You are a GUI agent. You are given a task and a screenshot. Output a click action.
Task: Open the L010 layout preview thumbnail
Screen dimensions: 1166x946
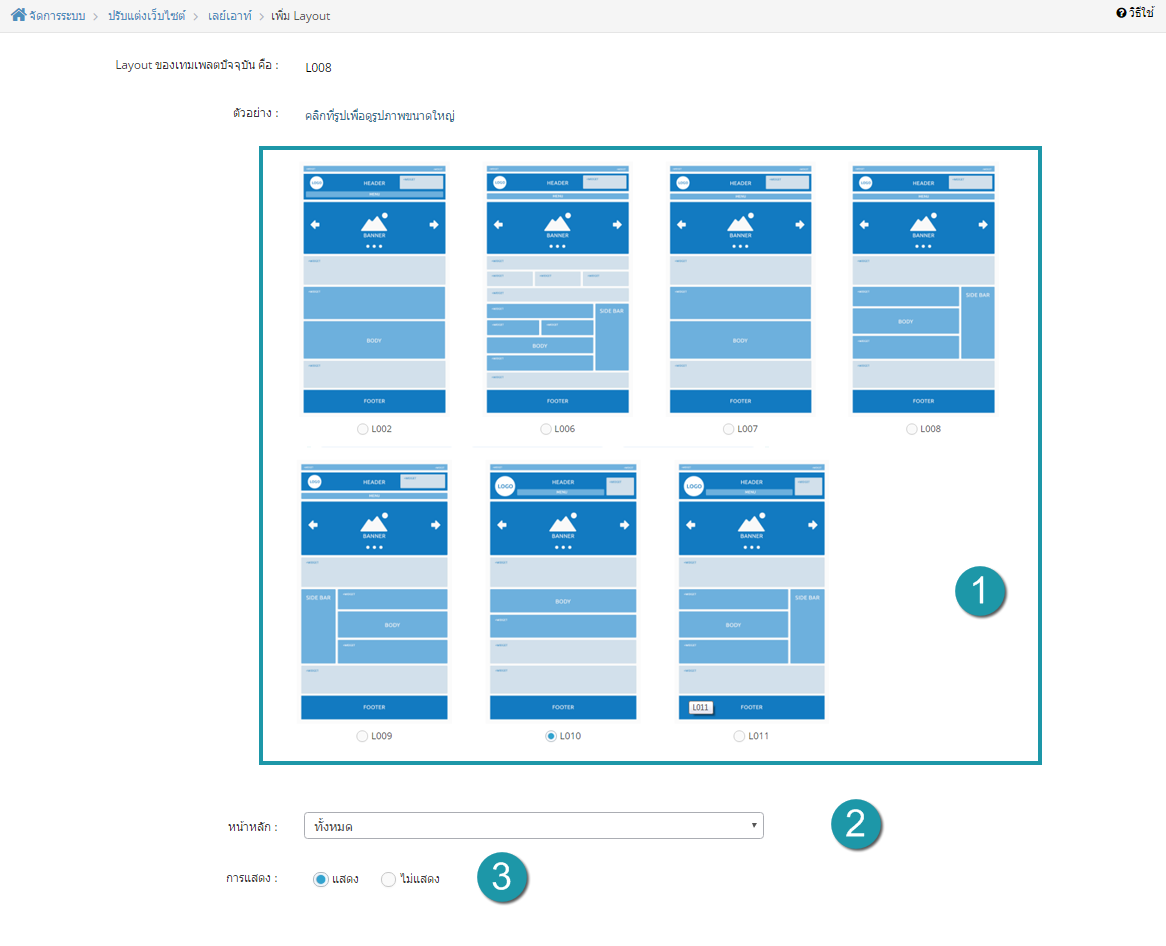click(563, 592)
